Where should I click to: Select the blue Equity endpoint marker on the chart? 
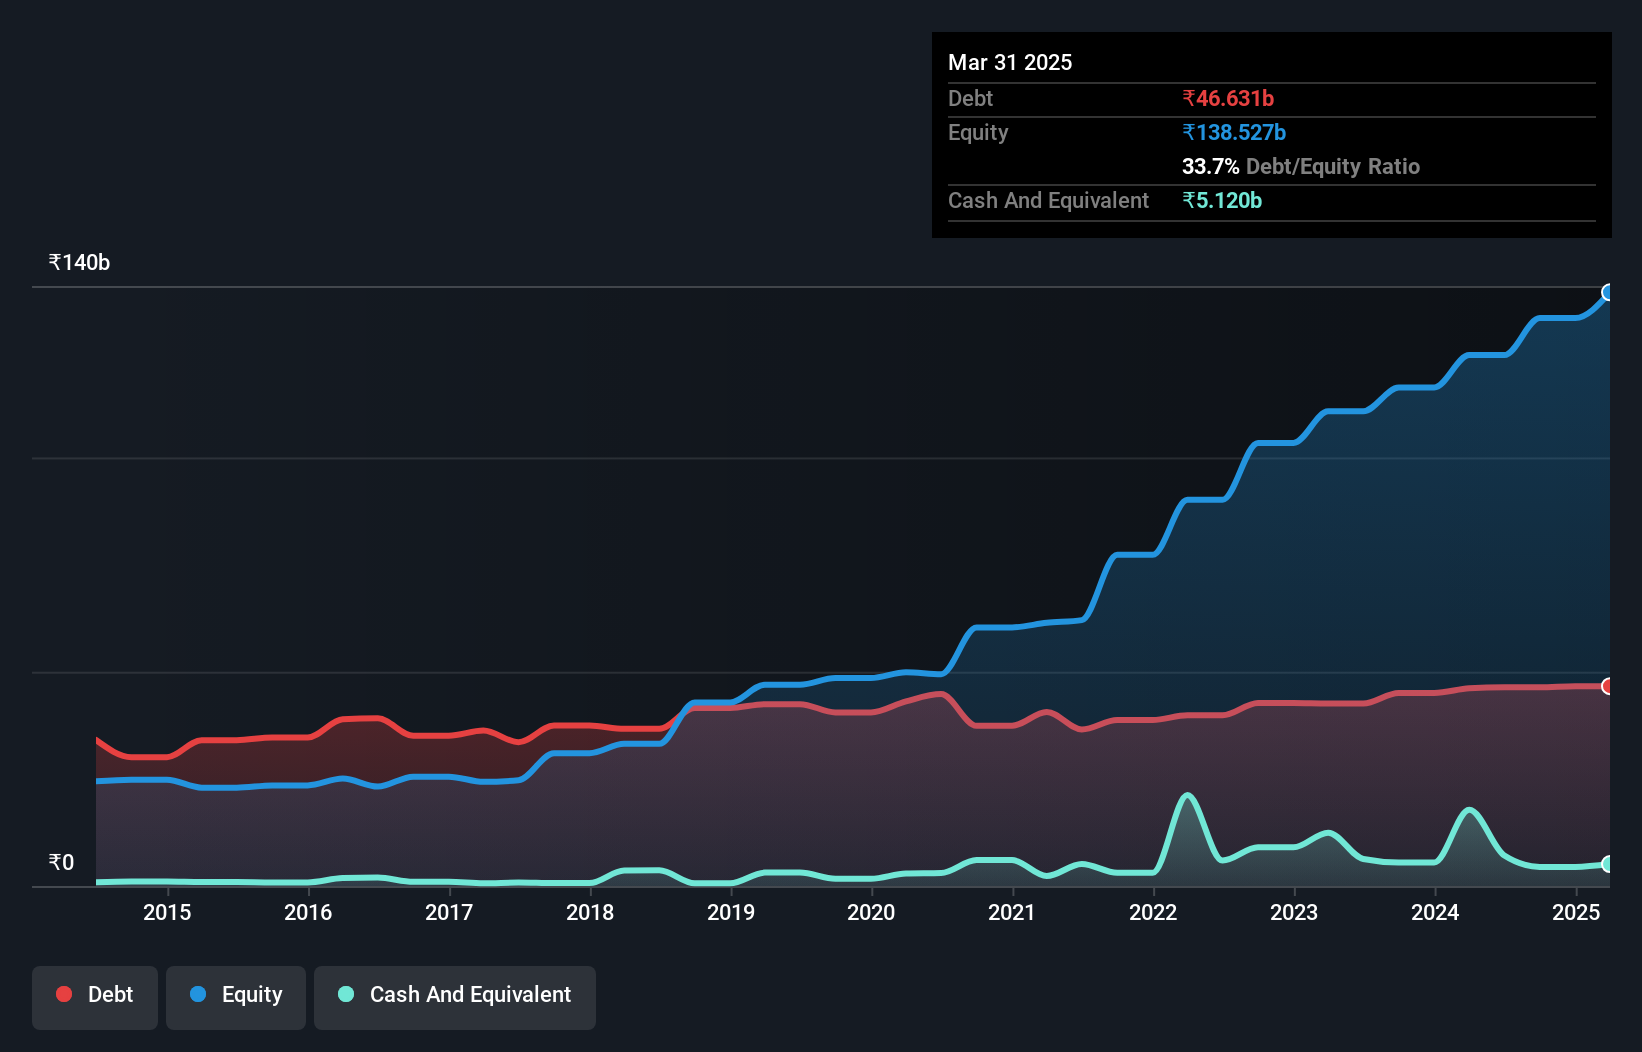(1608, 291)
